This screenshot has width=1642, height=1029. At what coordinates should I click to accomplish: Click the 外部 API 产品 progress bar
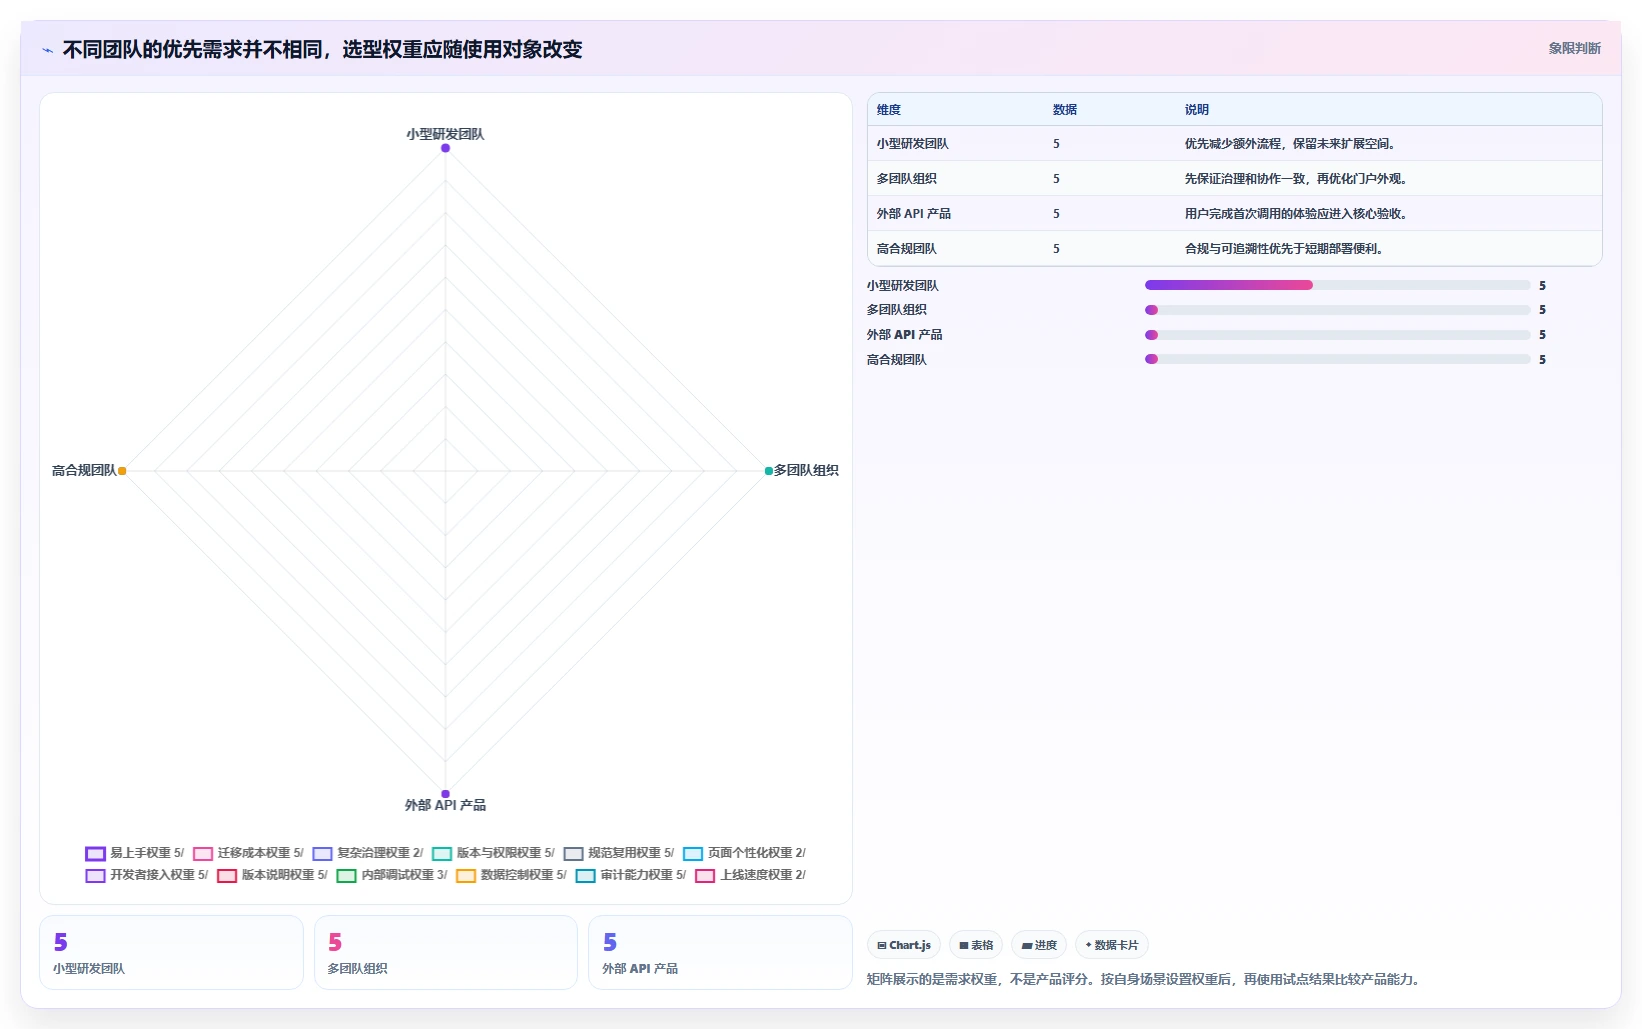coord(1338,335)
